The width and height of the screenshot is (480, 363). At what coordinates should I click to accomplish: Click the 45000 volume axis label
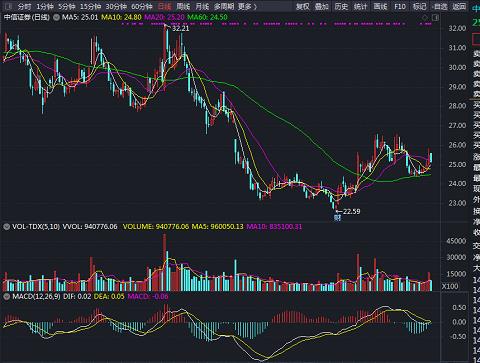coord(456,241)
